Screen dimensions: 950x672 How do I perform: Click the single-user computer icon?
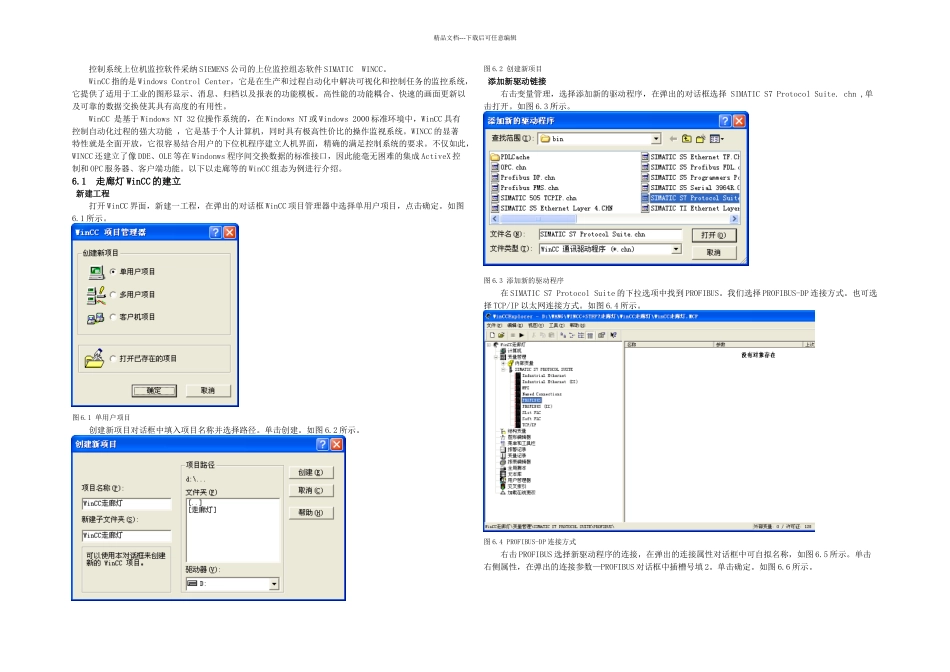coord(96,272)
